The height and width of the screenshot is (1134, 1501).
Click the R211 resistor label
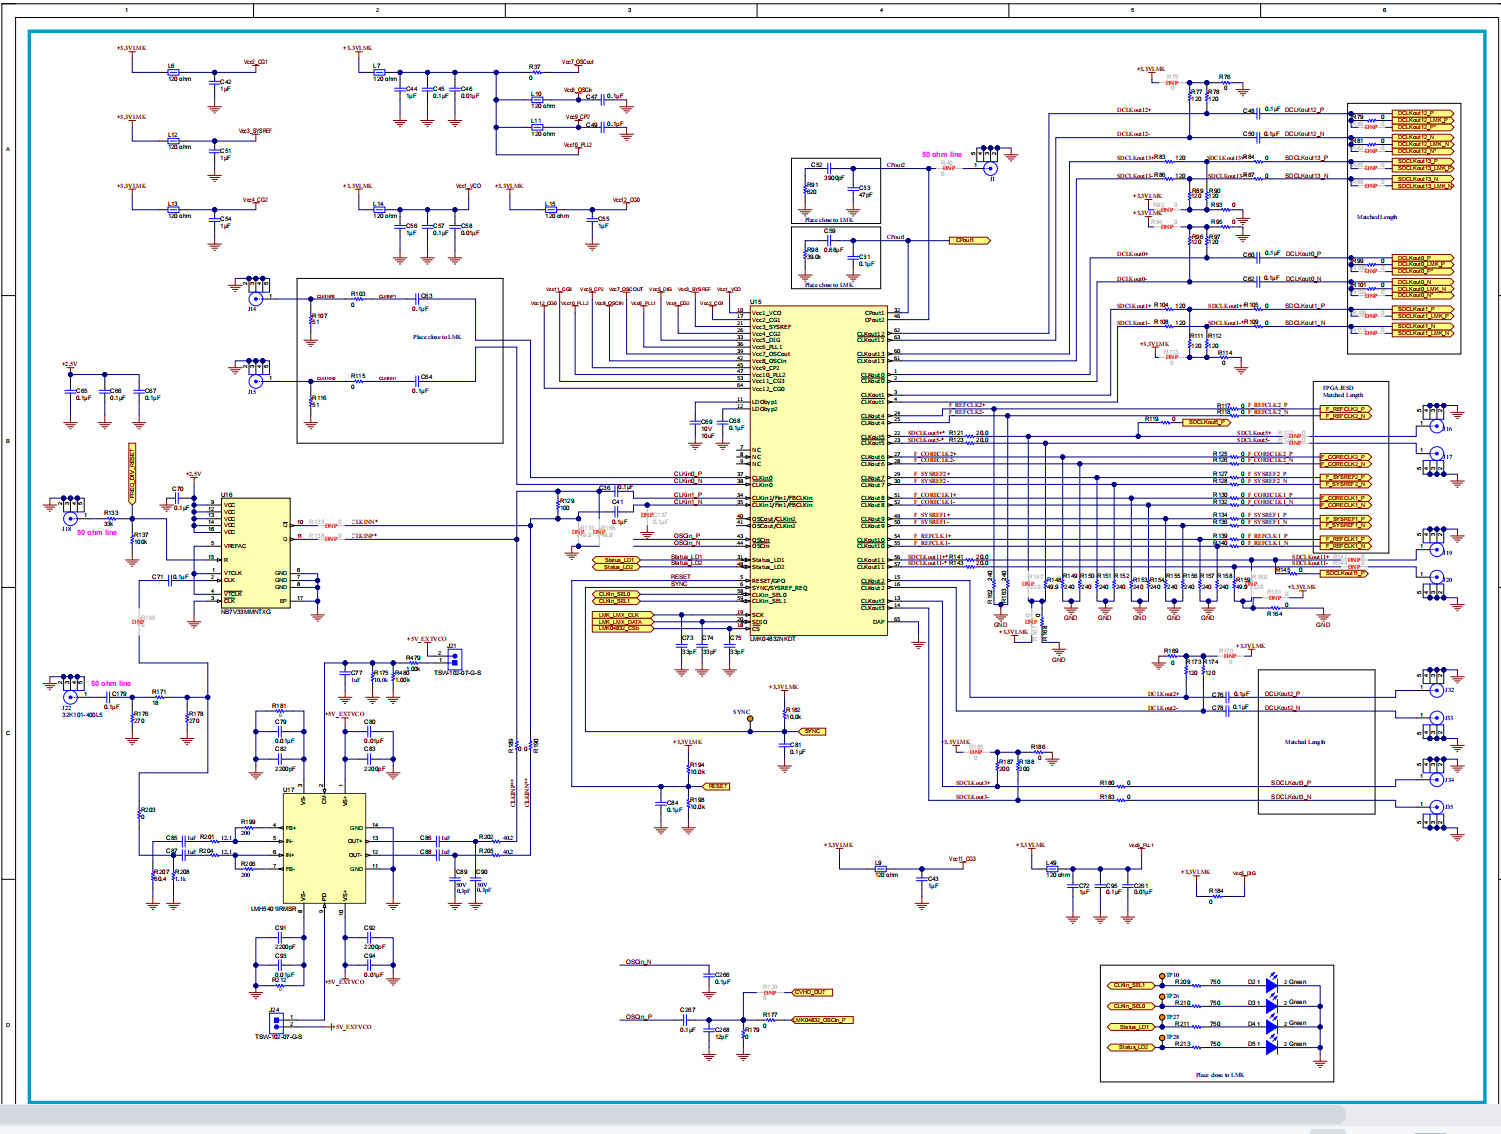coord(1183,1024)
